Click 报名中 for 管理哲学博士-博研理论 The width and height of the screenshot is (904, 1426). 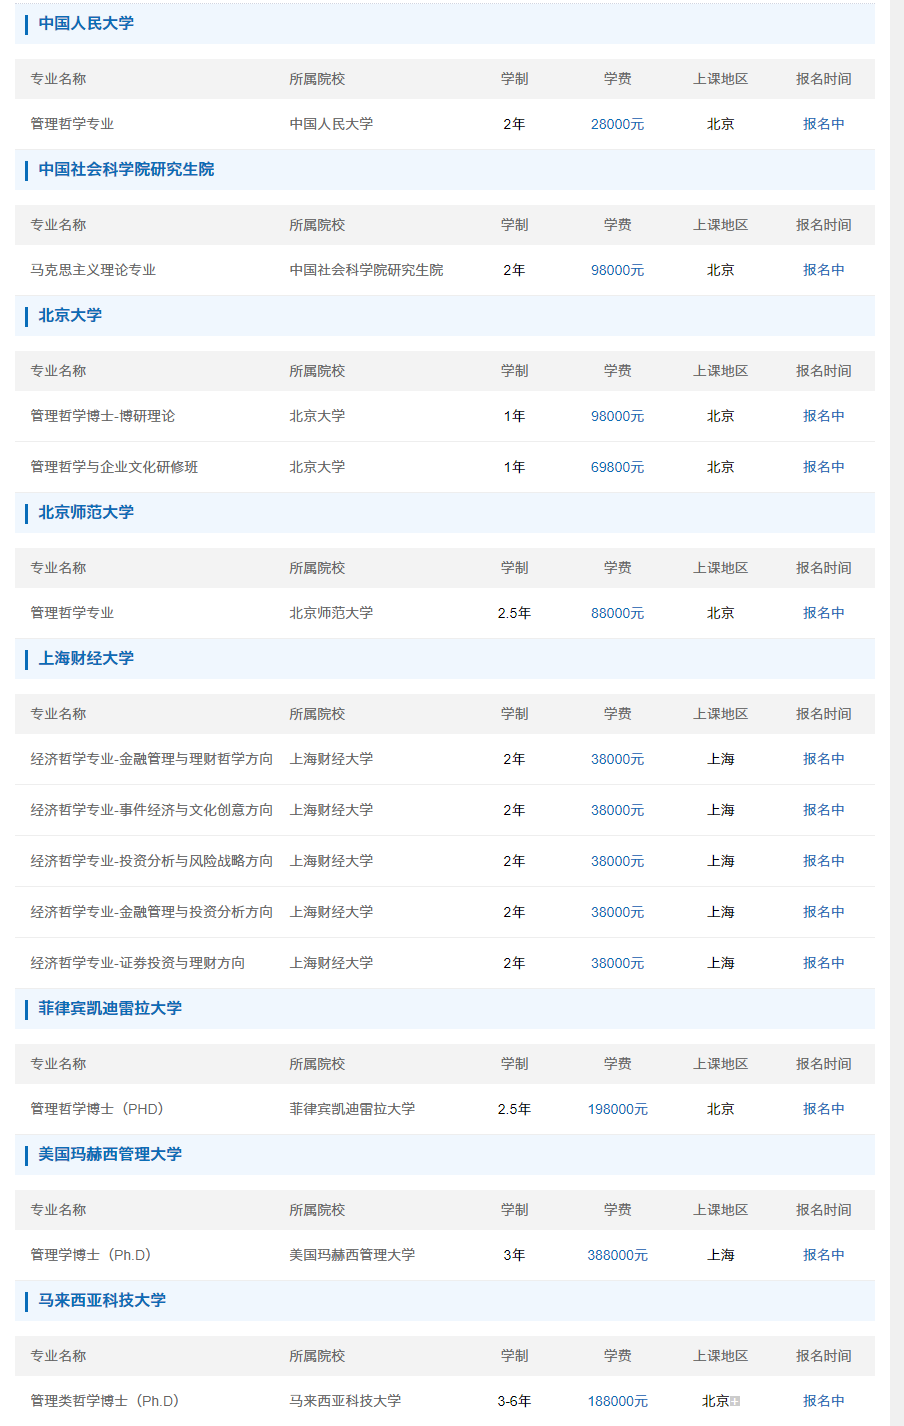pos(824,416)
